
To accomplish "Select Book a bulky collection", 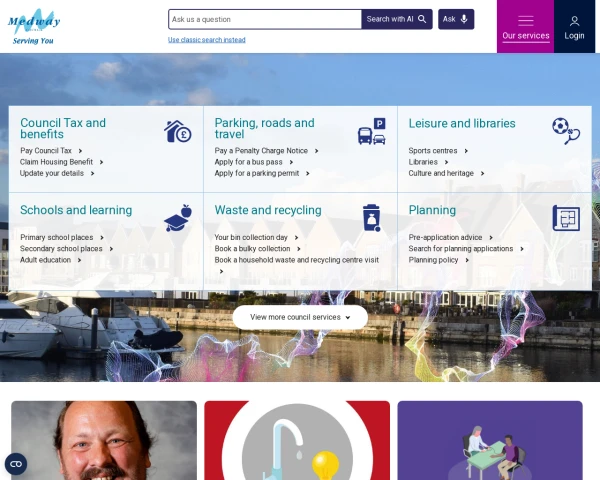I will click(x=253, y=249).
